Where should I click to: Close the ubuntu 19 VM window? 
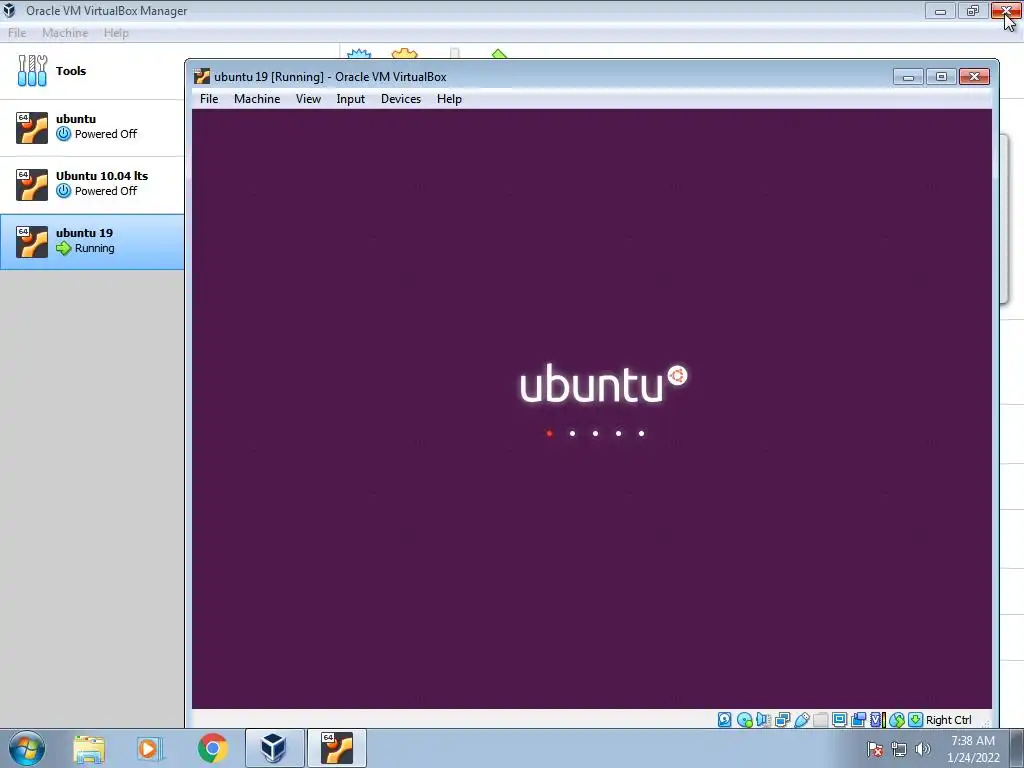tap(974, 76)
